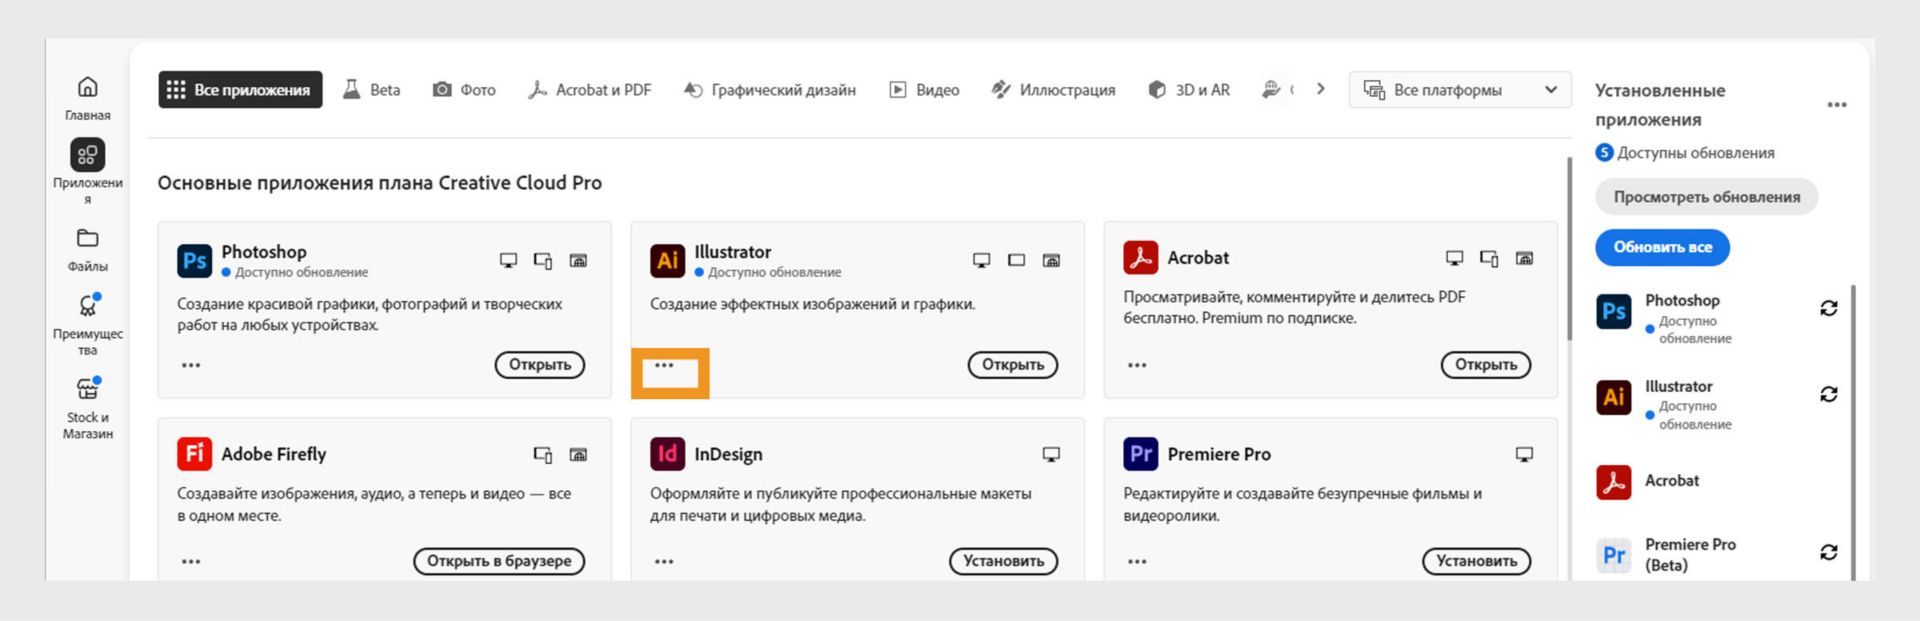
Task: Switch to the Фото category tab
Action: coord(464,90)
